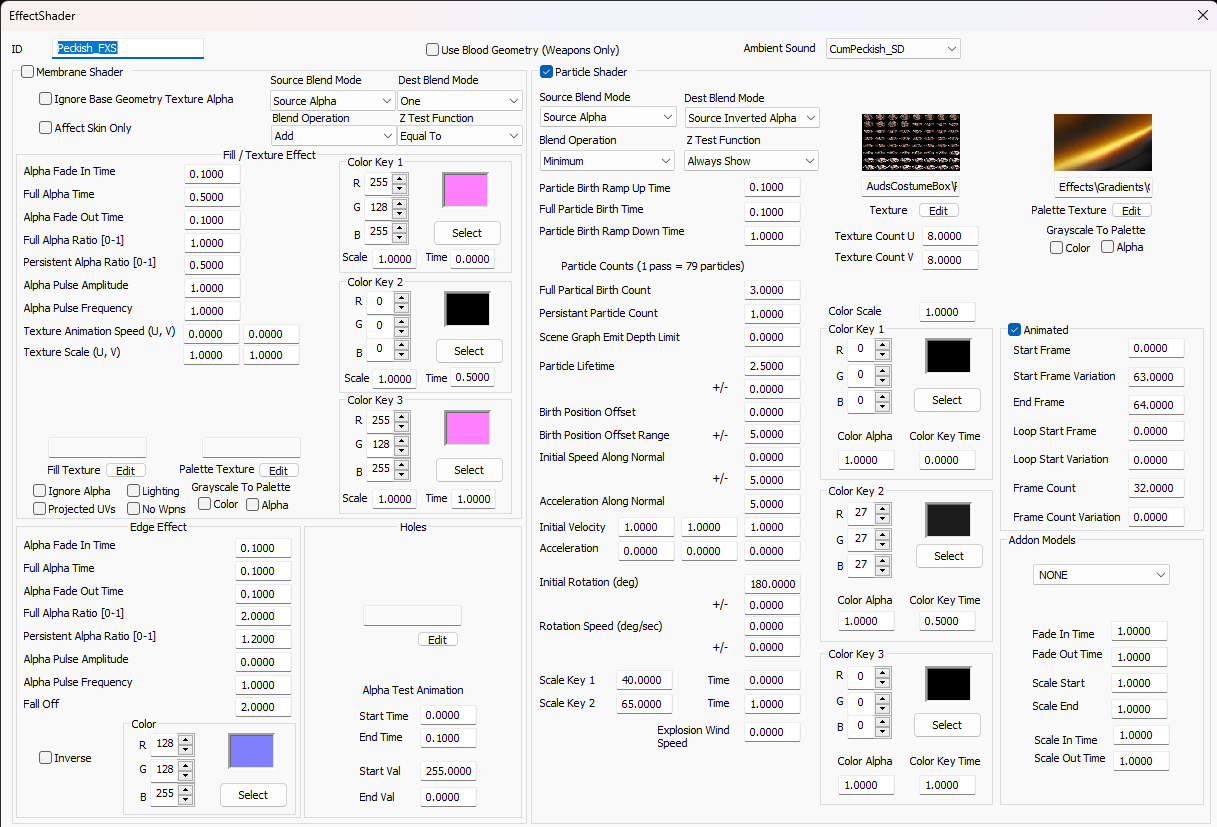Click Edit for particle Palette Texture
The width and height of the screenshot is (1217, 827).
click(x=1132, y=211)
